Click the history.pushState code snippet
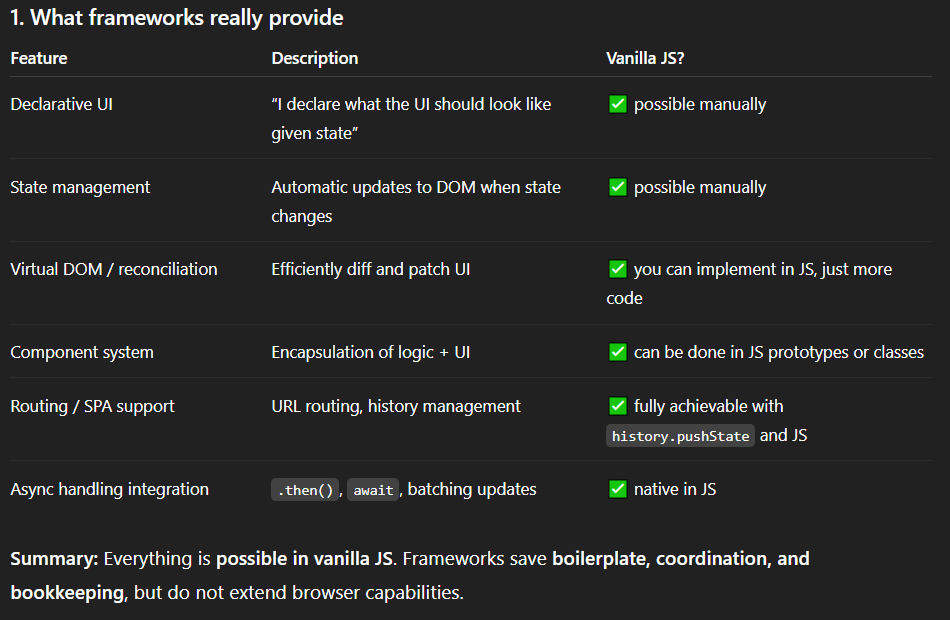Image resolution: width=950 pixels, height=620 pixels. pos(681,436)
